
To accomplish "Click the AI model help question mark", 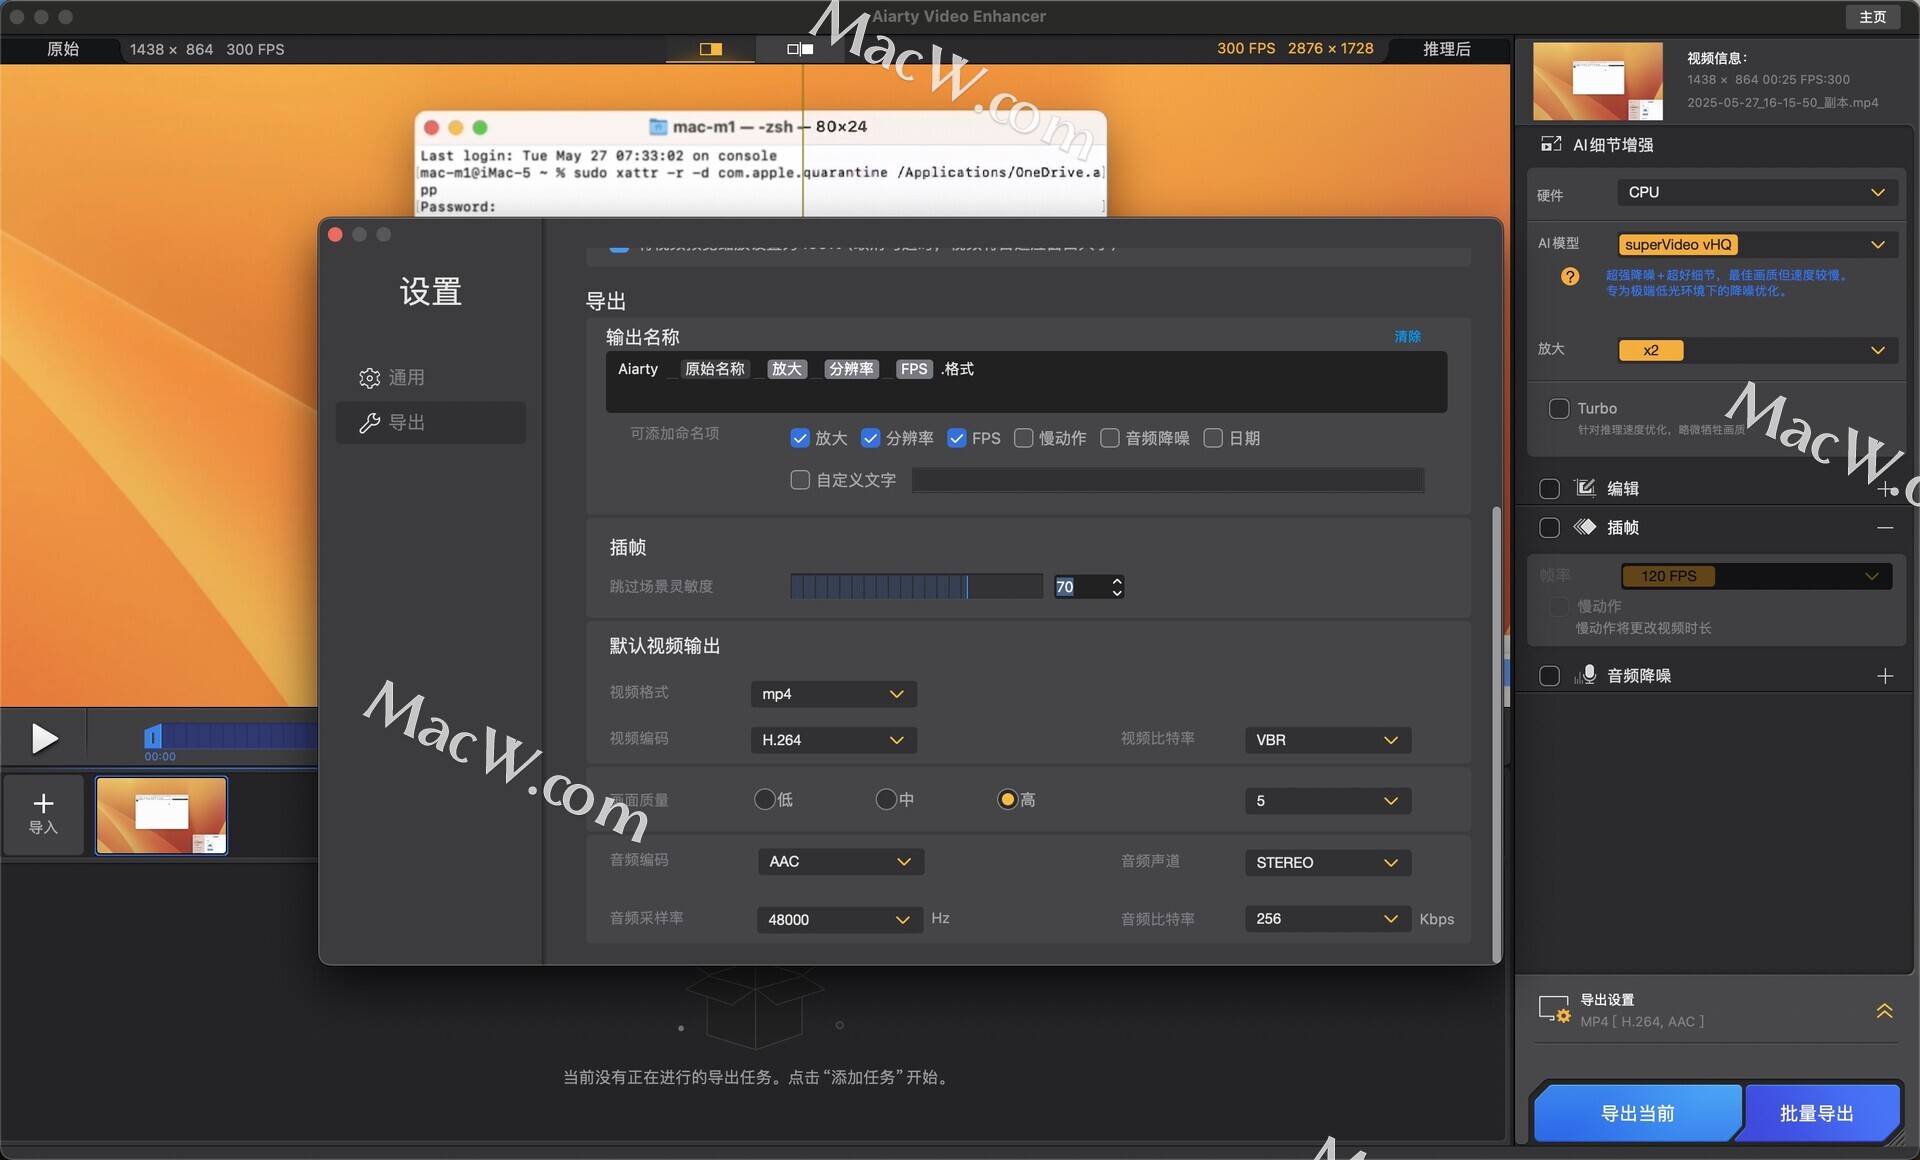I will tap(1570, 276).
